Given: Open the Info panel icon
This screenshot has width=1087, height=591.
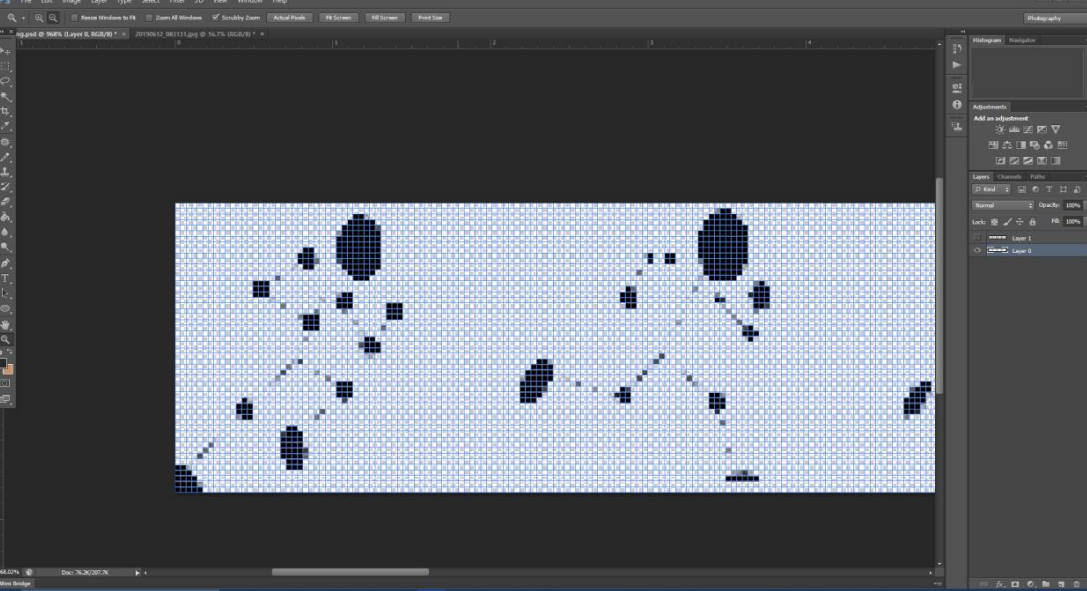Looking at the screenshot, I should tap(957, 105).
